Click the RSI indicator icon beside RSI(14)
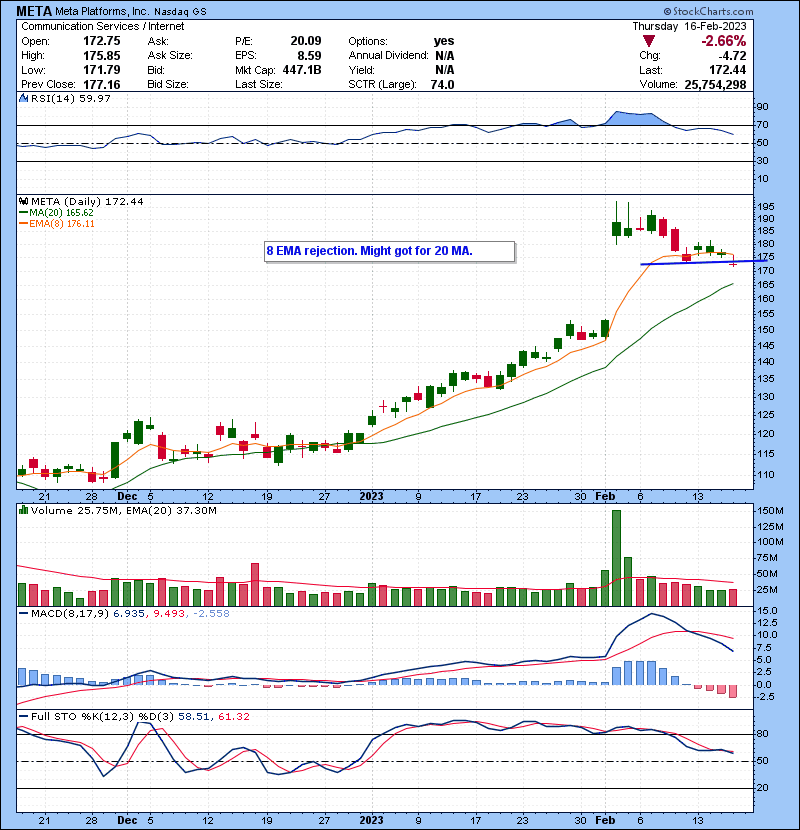This screenshot has height=830, width=800. (23, 98)
